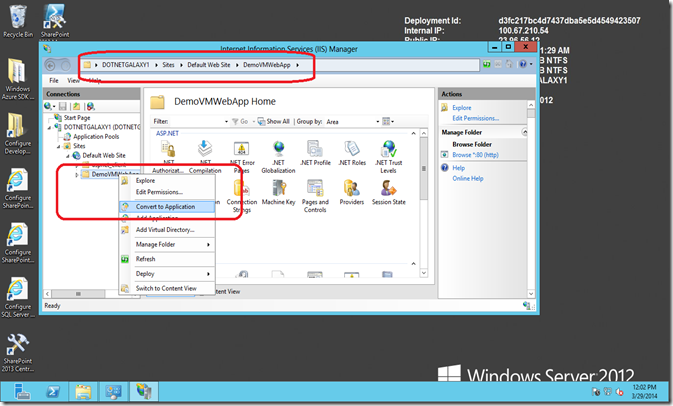
Task: Open the View menu
Action: point(73,80)
